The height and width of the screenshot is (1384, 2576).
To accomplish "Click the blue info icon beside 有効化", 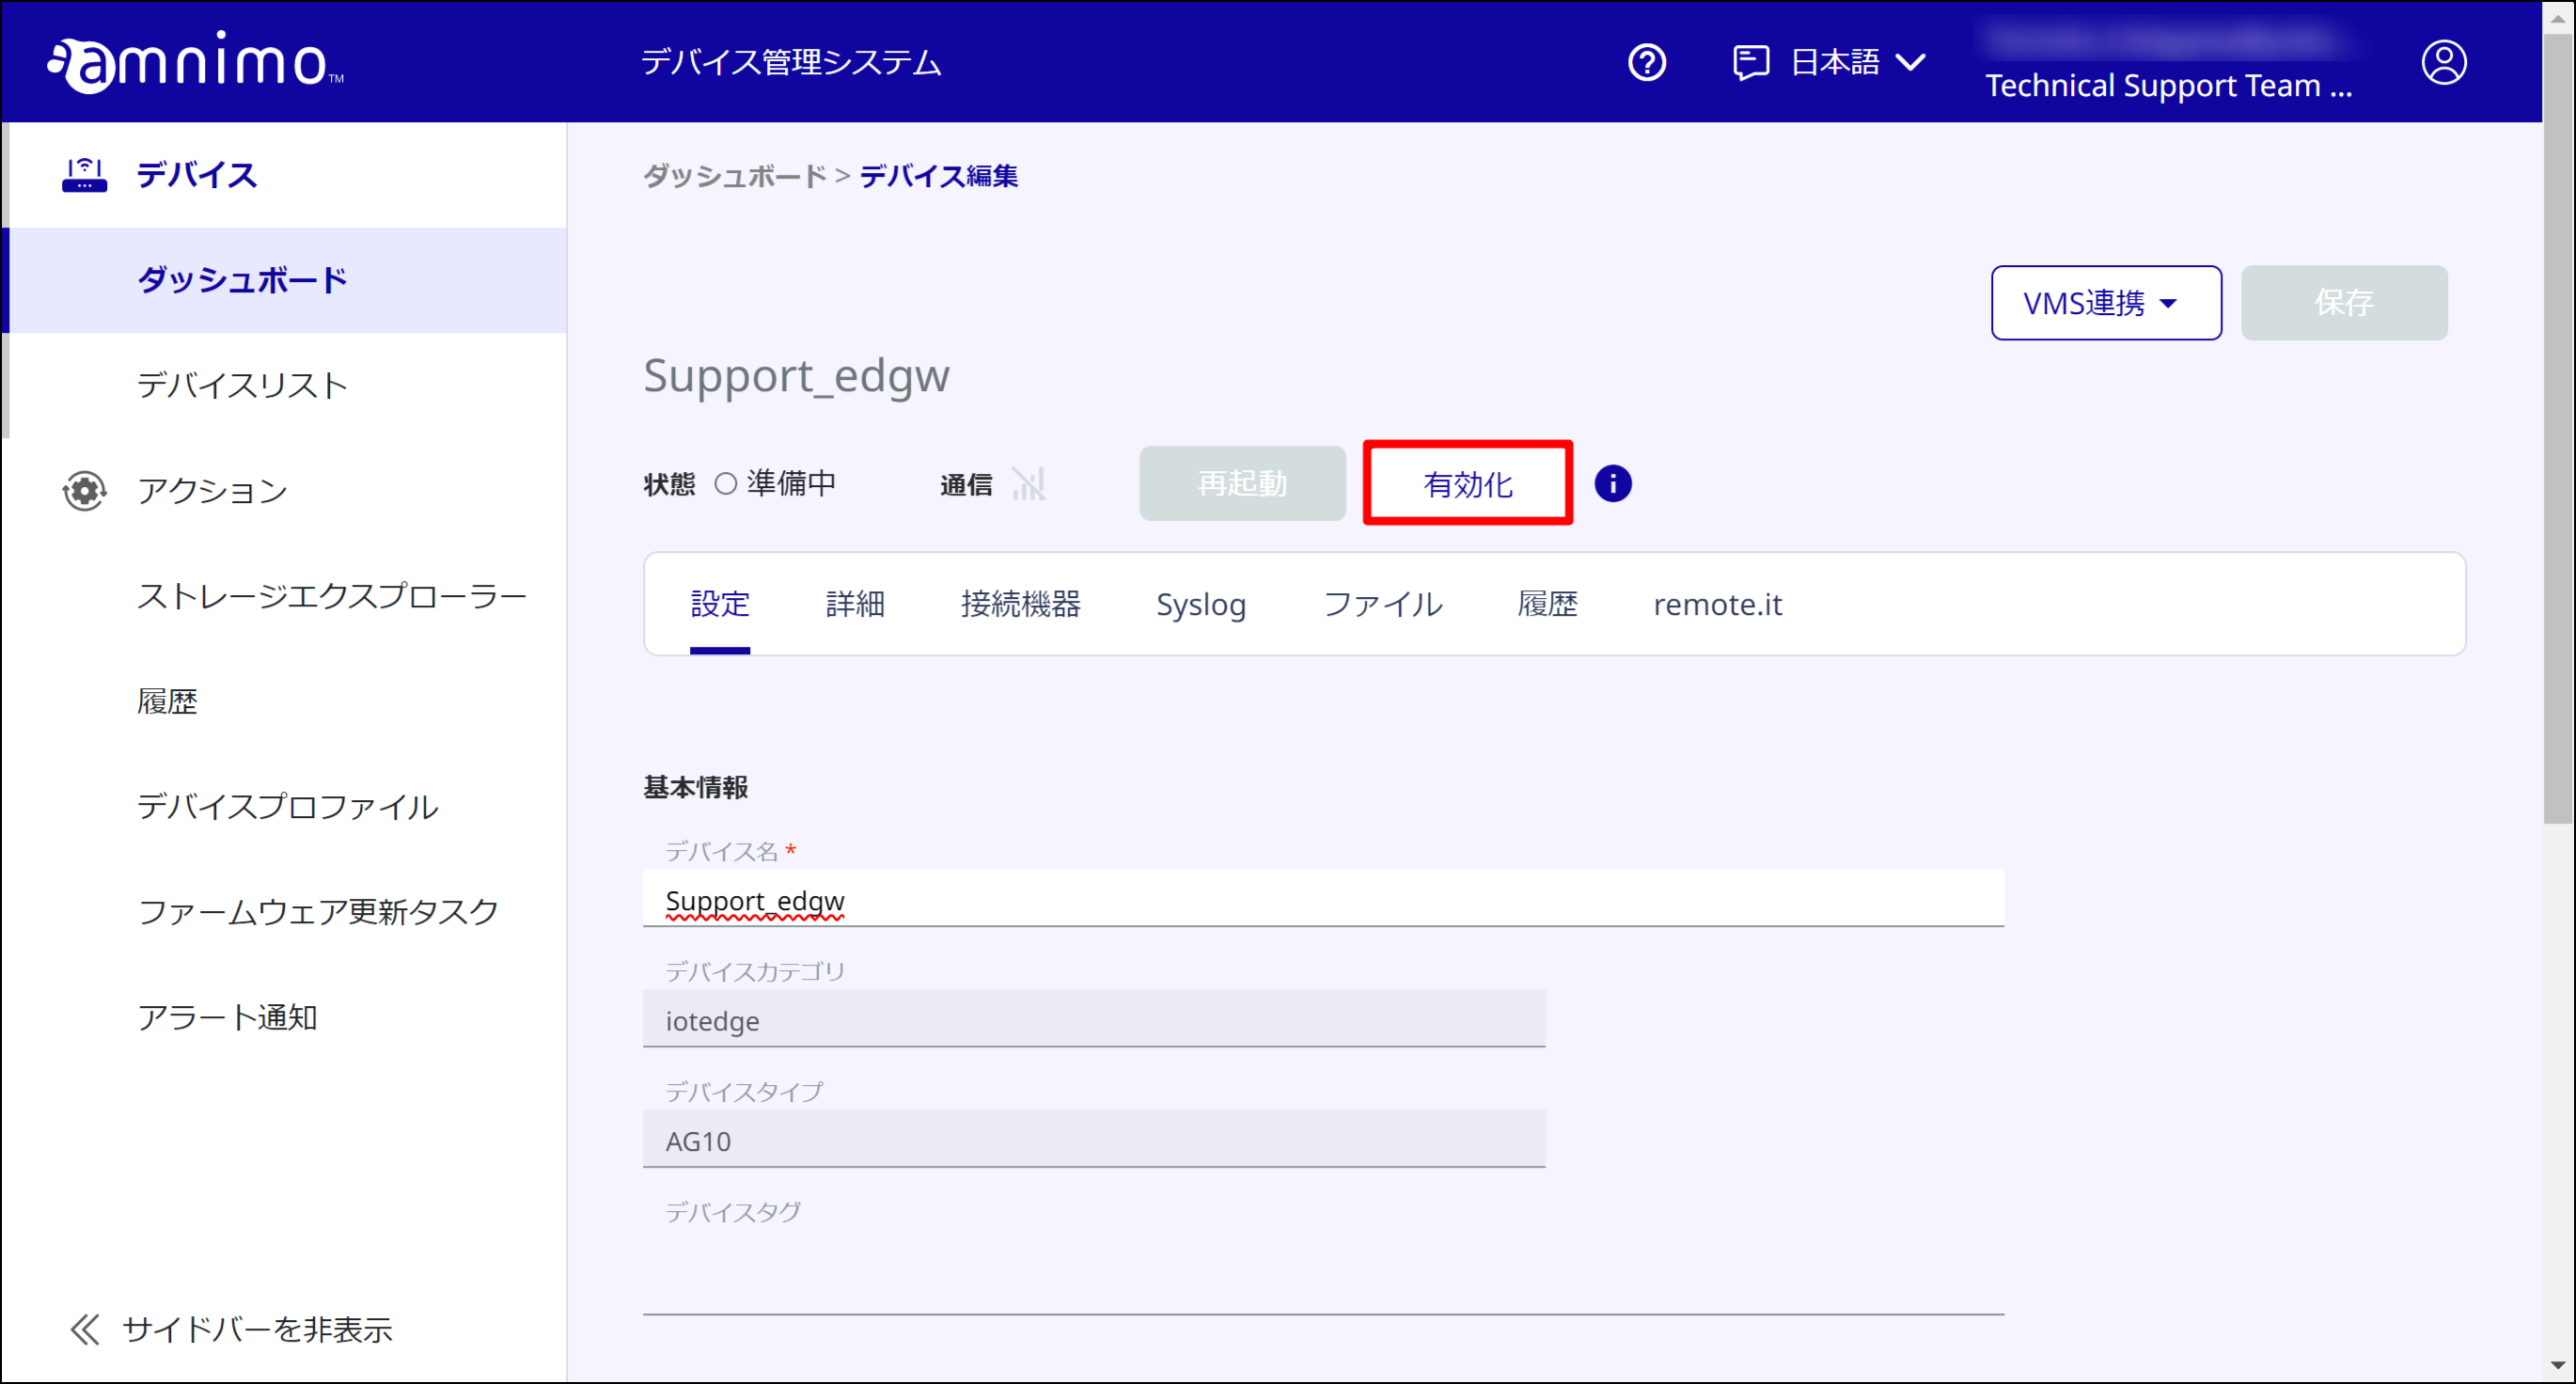I will (1612, 484).
